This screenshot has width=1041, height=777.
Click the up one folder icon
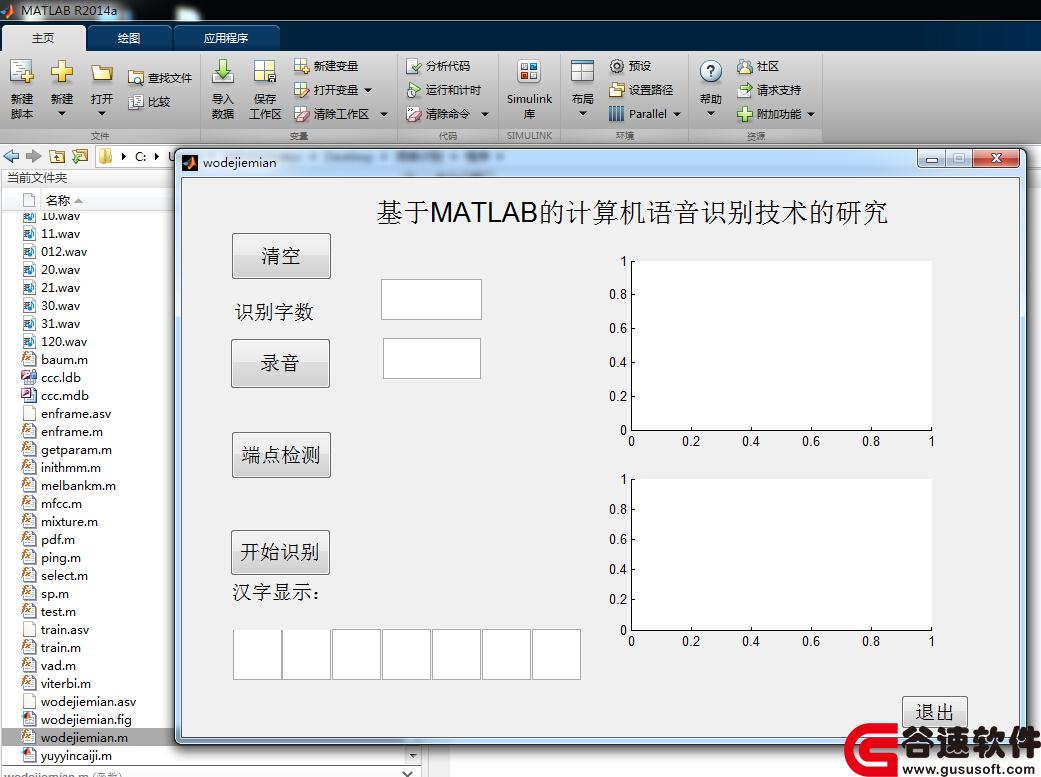pyautogui.click(x=57, y=156)
